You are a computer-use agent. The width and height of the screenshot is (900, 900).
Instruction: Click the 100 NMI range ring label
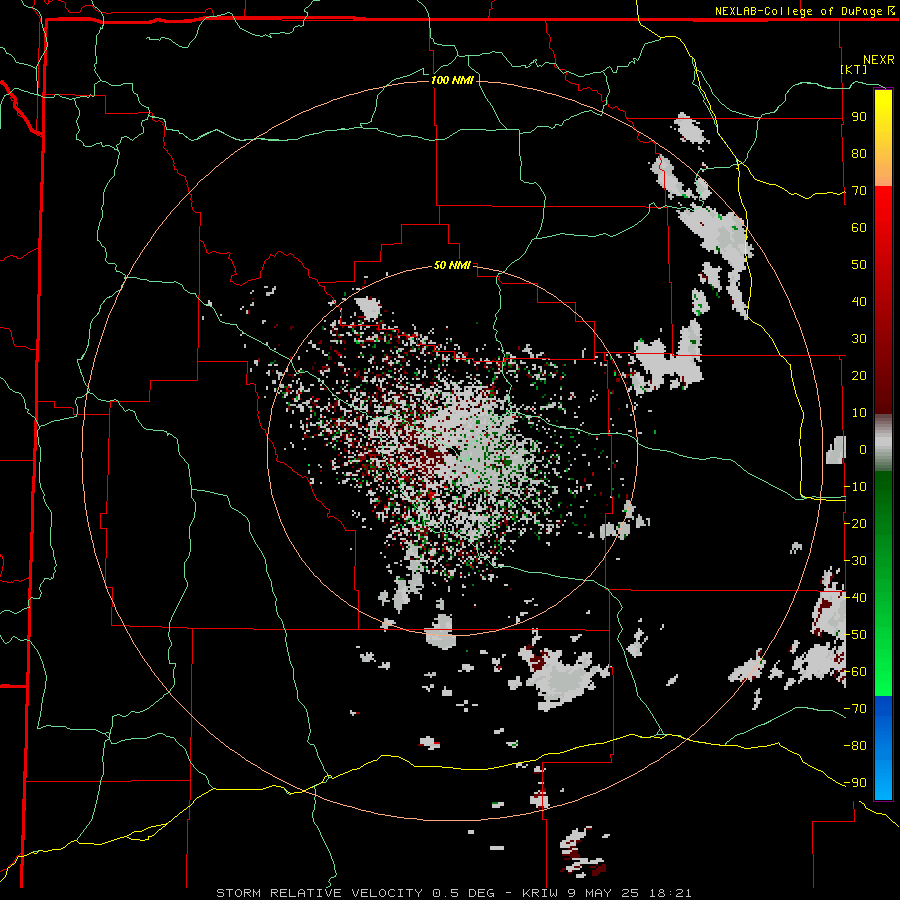pyautogui.click(x=452, y=80)
